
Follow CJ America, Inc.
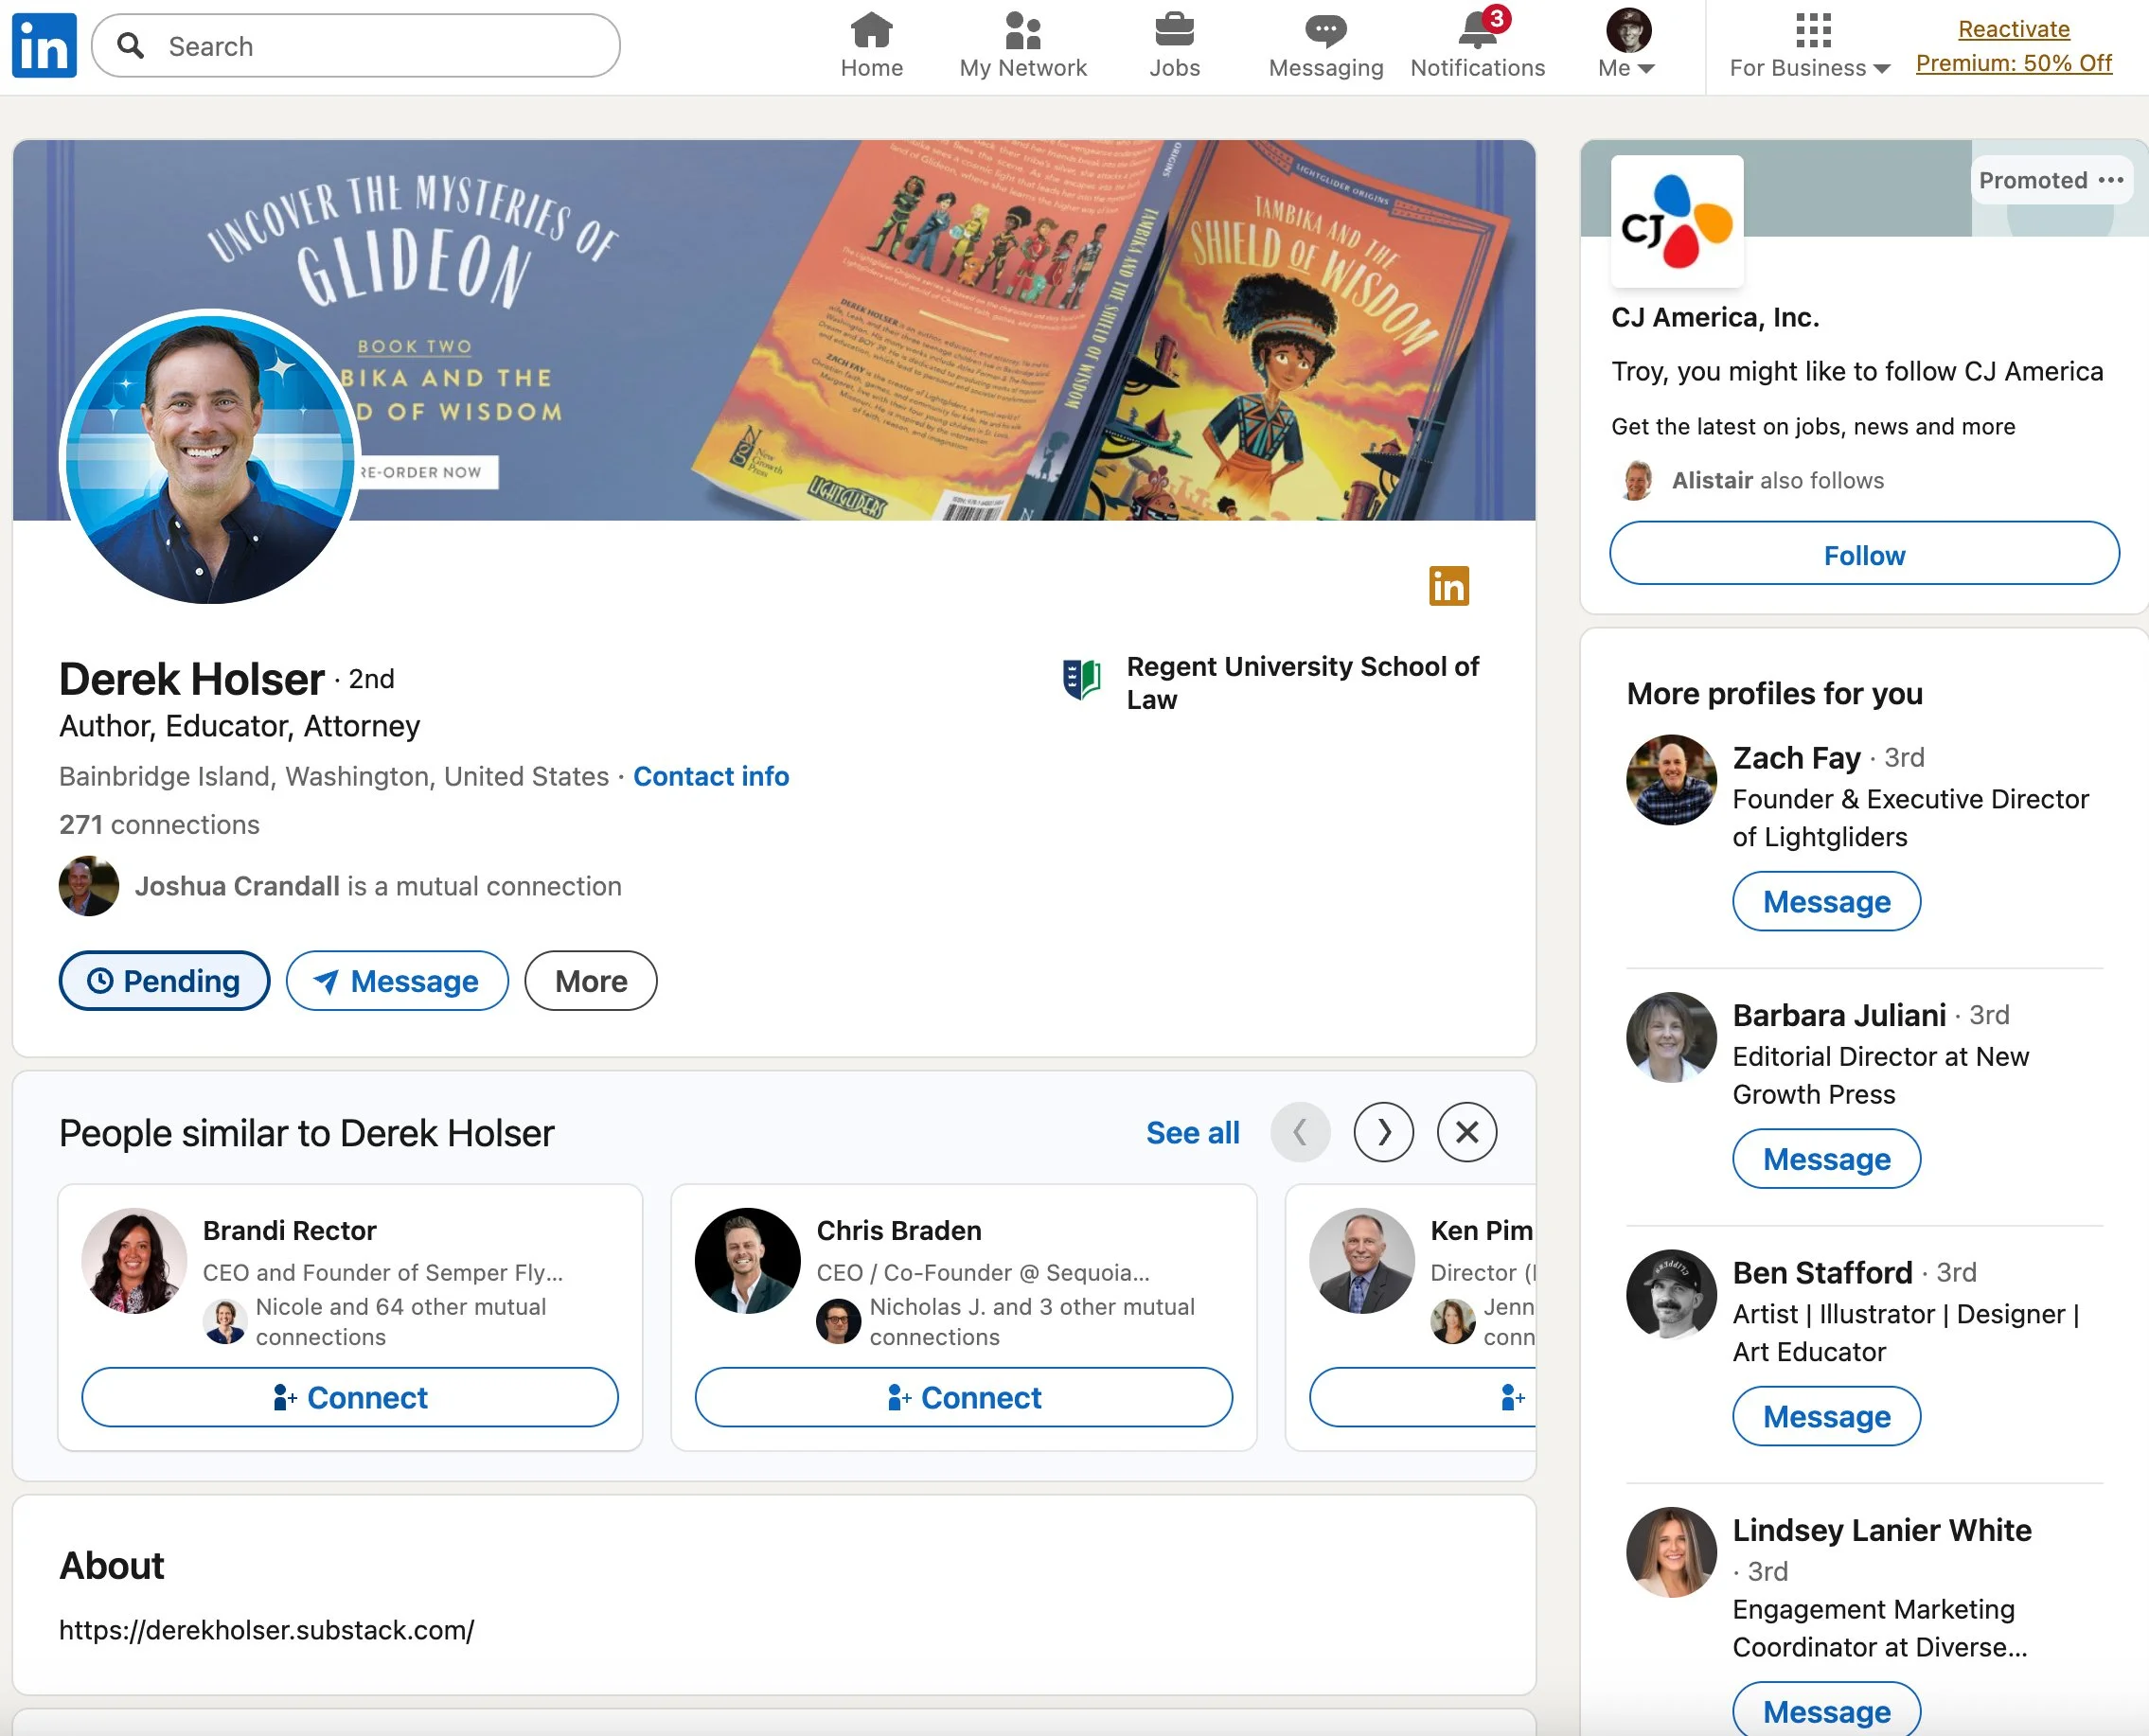tap(1864, 553)
